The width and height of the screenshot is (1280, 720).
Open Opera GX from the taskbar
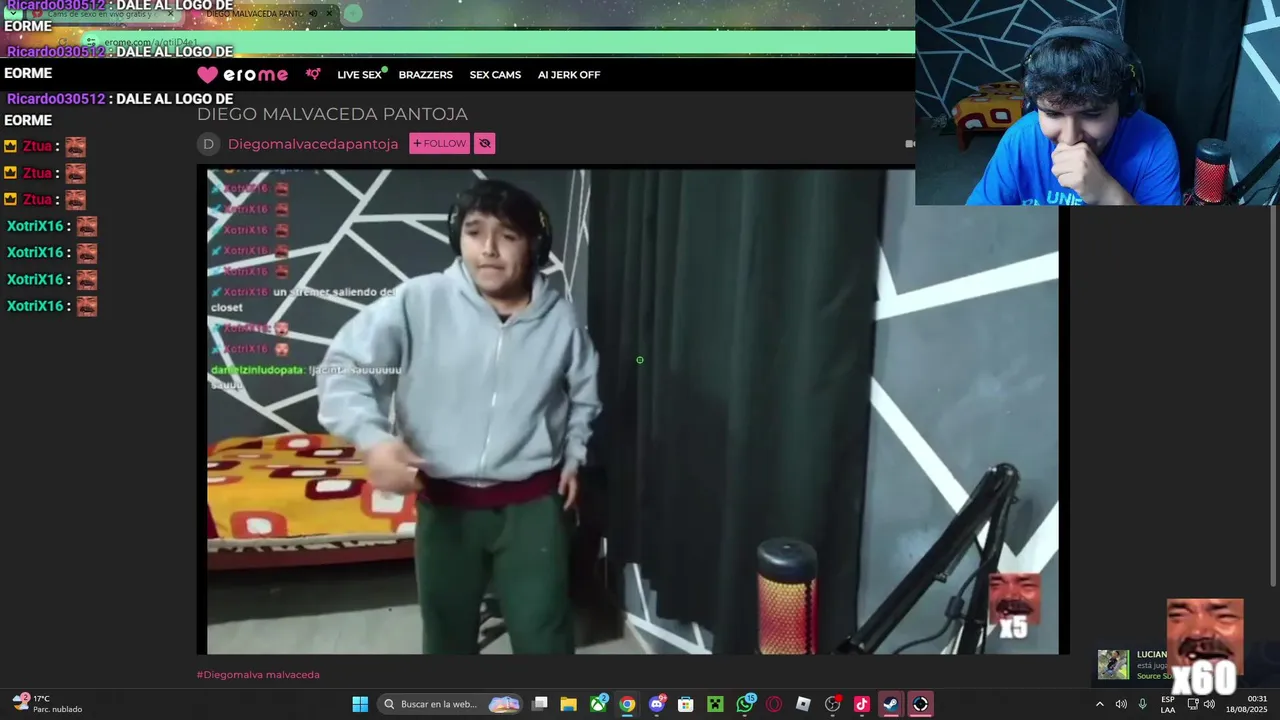774,704
